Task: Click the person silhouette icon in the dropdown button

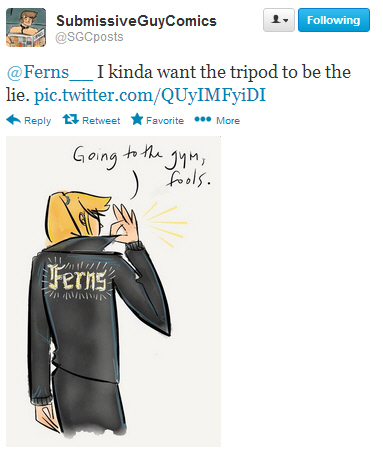Action: (x=275, y=19)
